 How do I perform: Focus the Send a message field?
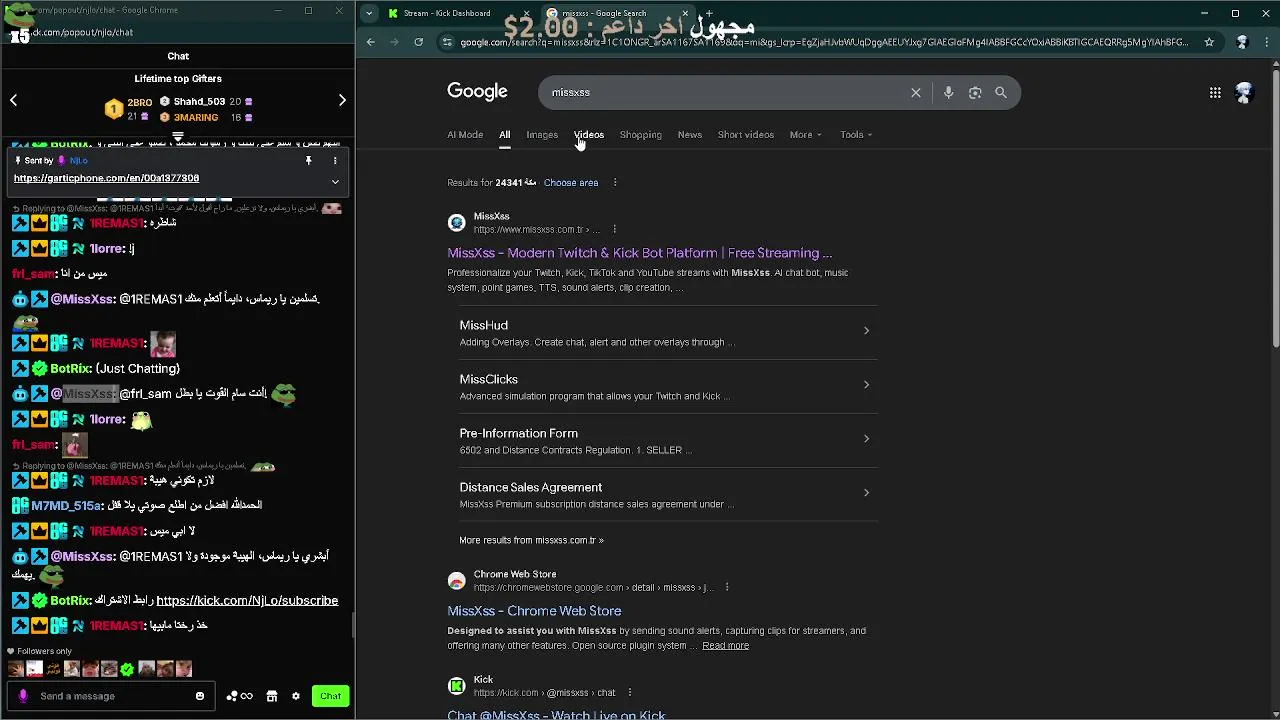(x=109, y=696)
